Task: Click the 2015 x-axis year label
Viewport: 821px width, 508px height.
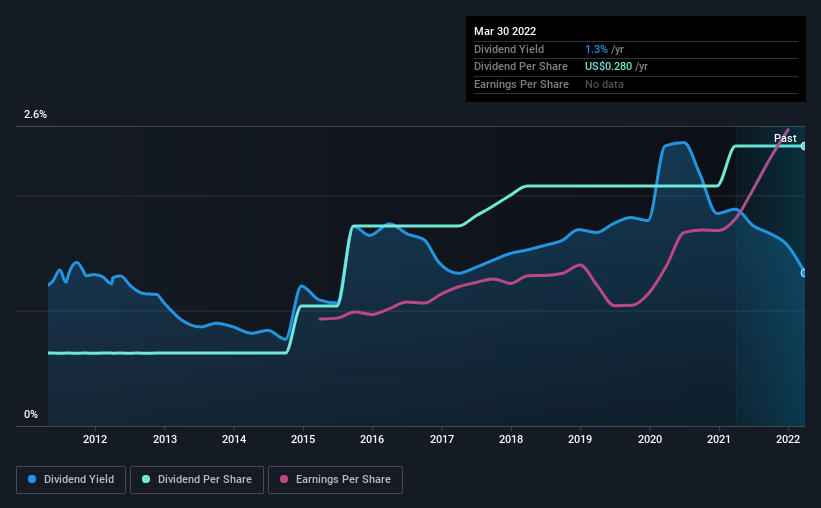Action: 303,439
